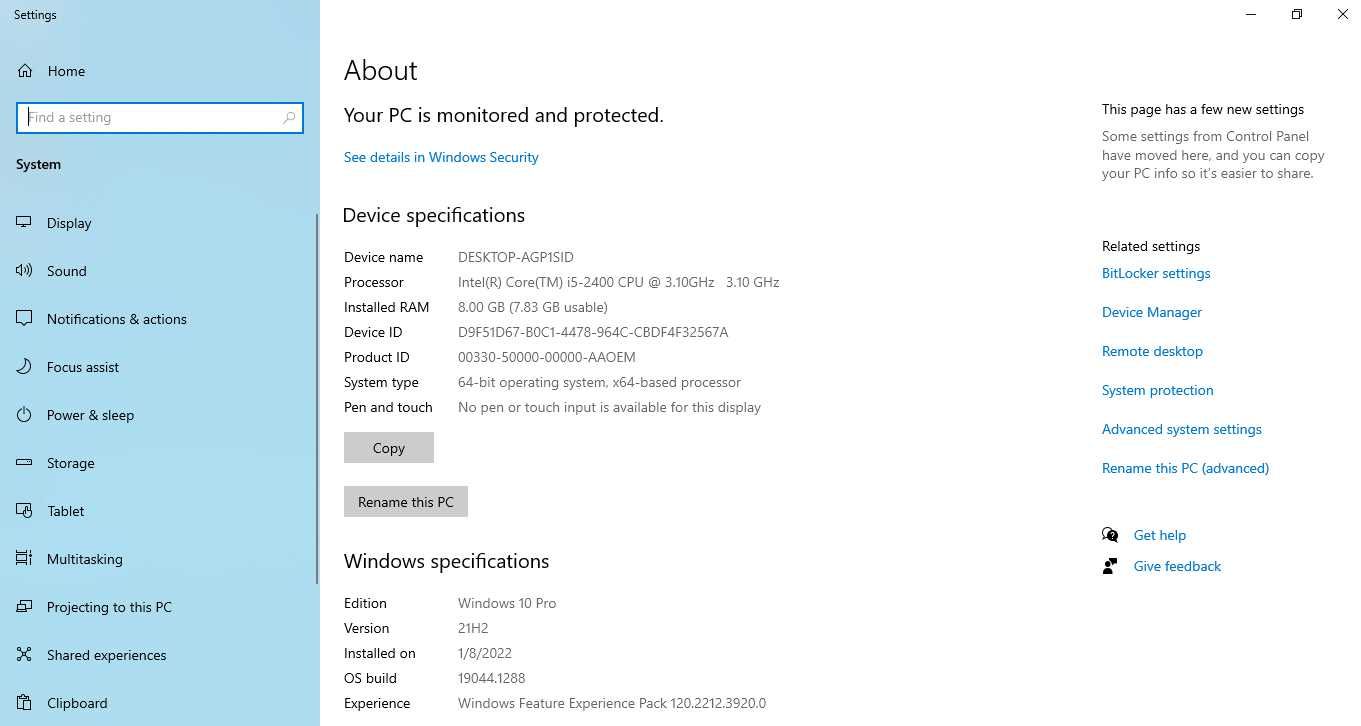Click the search magnifier icon
This screenshot has height=726, width=1361.
click(289, 118)
